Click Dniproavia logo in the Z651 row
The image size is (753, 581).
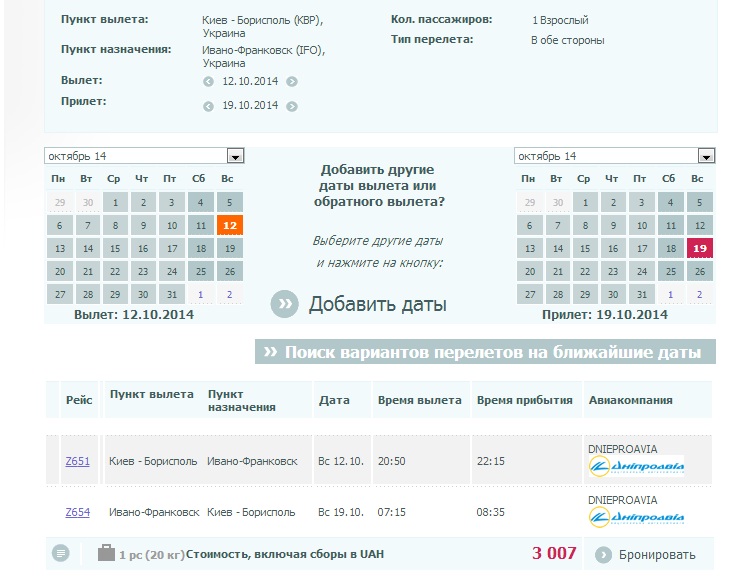pos(637,466)
